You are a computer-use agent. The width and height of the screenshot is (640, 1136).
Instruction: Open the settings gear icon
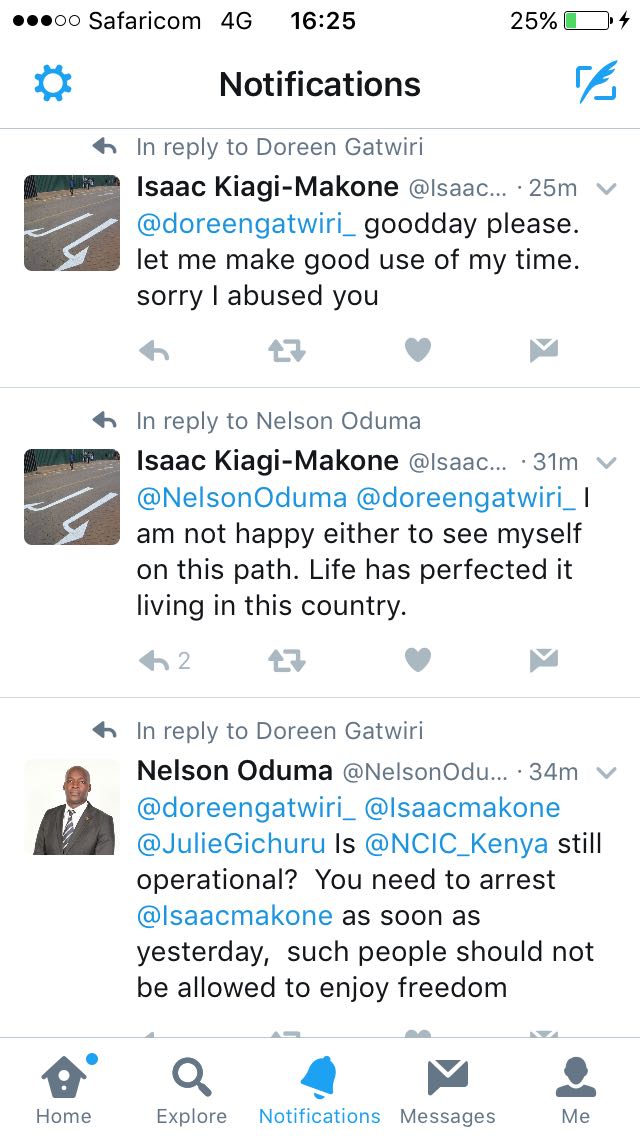[53, 83]
